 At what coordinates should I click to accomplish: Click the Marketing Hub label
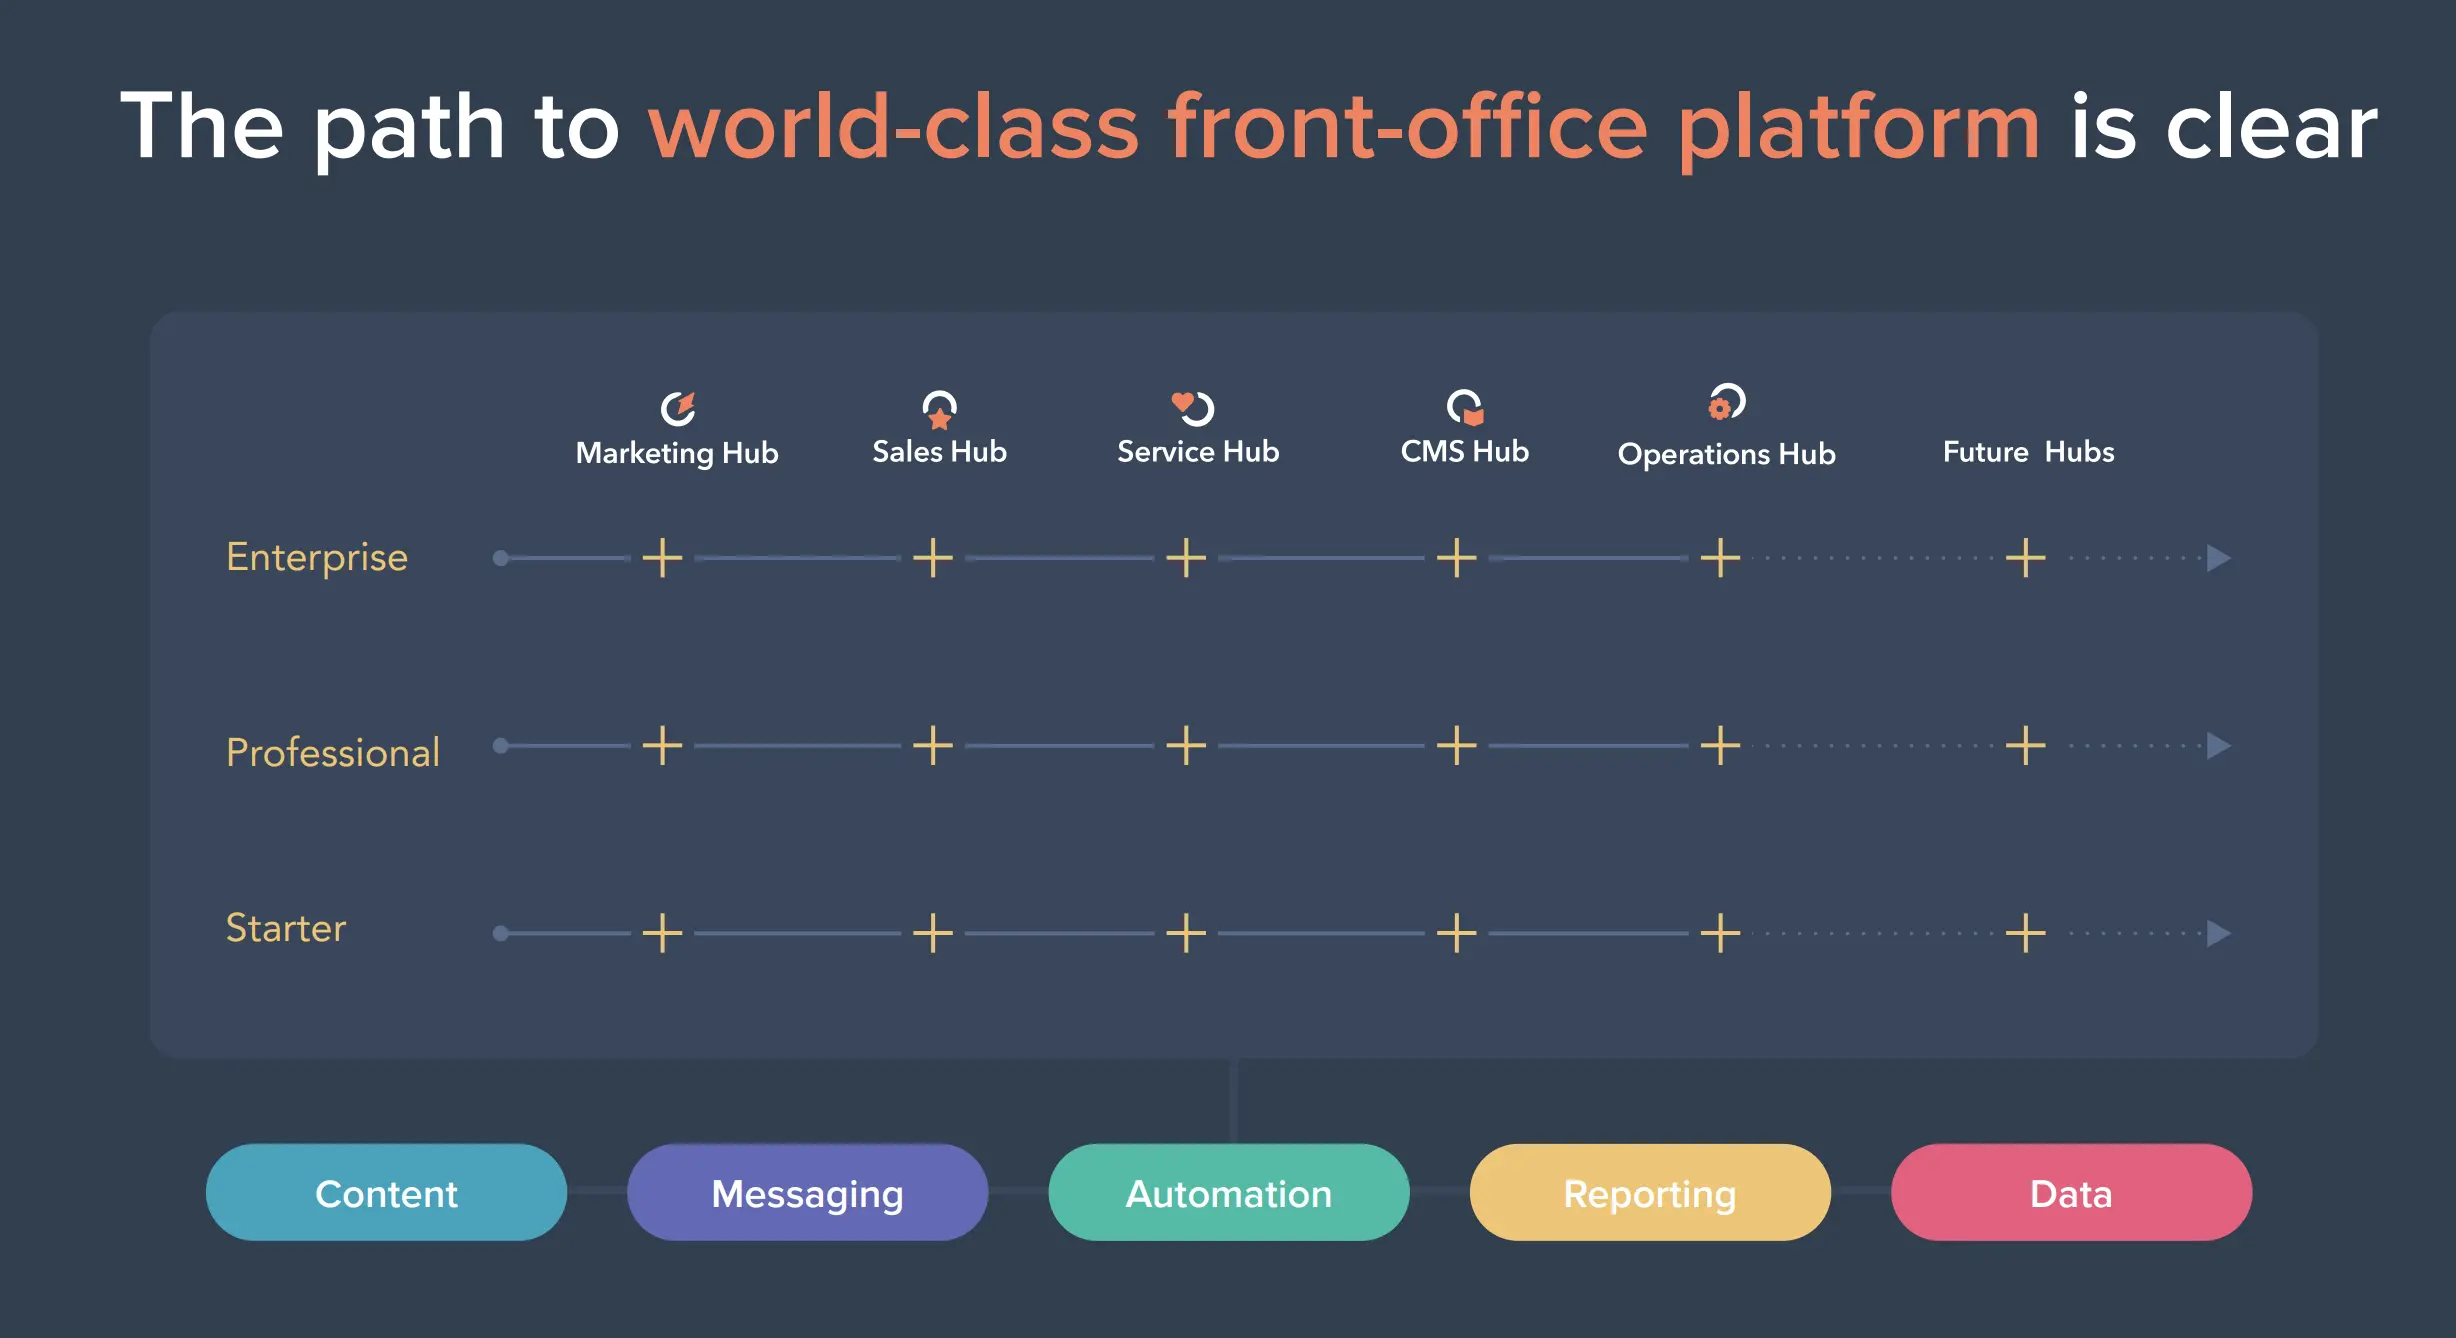pyautogui.click(x=677, y=453)
